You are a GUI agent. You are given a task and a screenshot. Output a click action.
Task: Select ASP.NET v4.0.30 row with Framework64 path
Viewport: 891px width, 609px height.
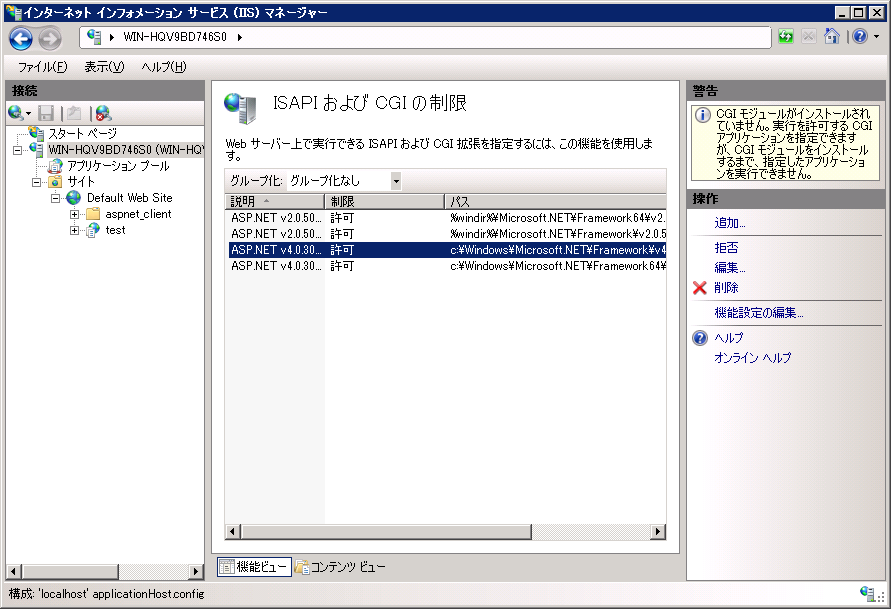447,266
